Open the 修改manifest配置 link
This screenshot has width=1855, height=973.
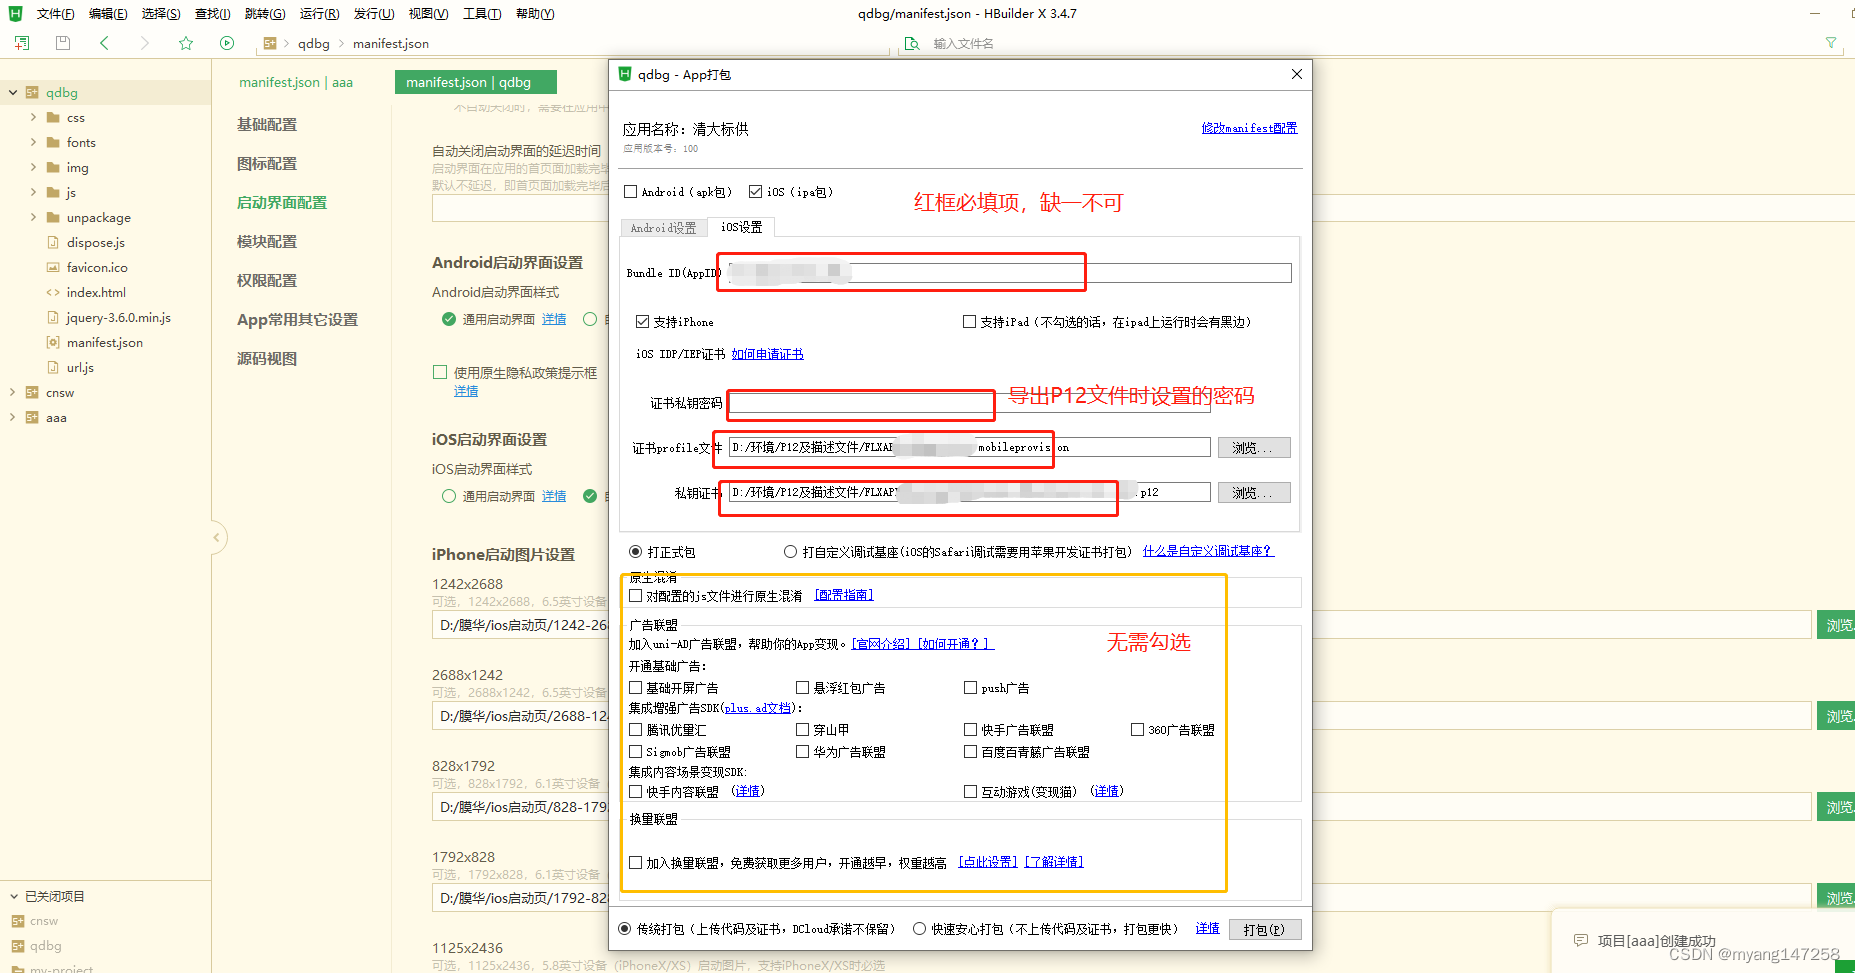[x=1249, y=128]
